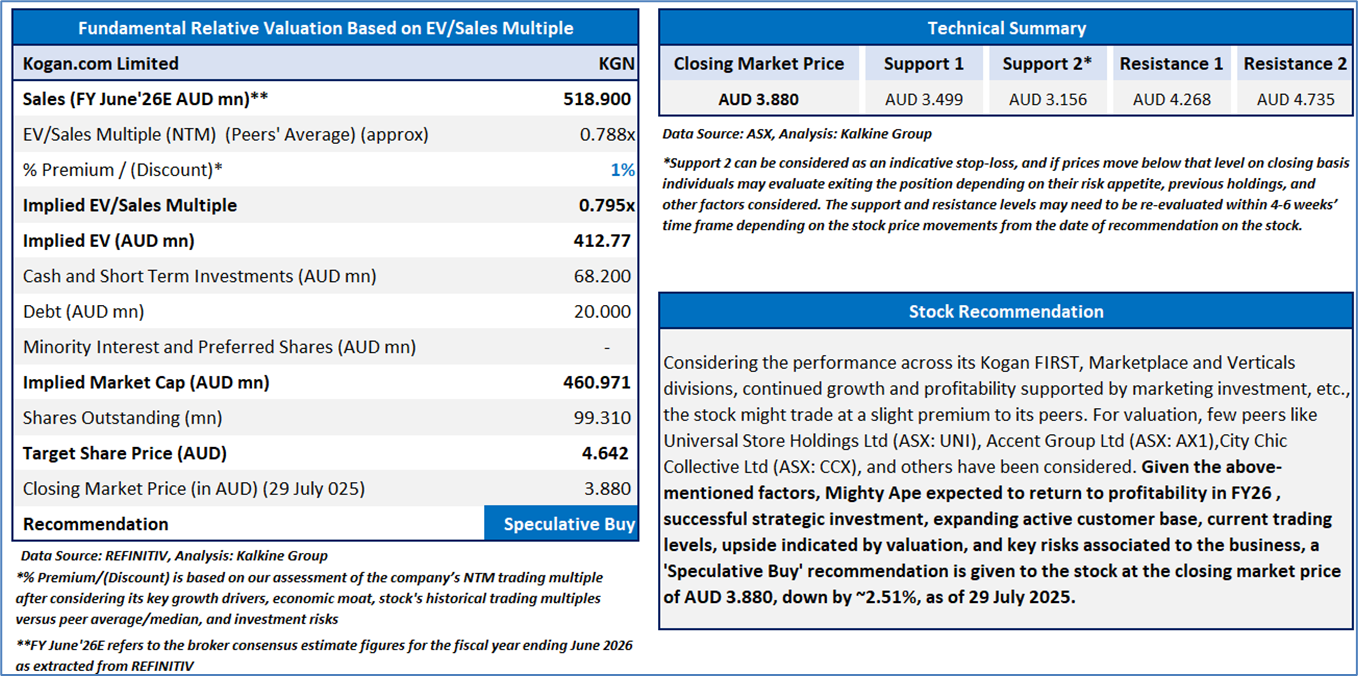The height and width of the screenshot is (676, 1358).
Task: Click the Cash and Short Term Investments label
Action: 200,276
